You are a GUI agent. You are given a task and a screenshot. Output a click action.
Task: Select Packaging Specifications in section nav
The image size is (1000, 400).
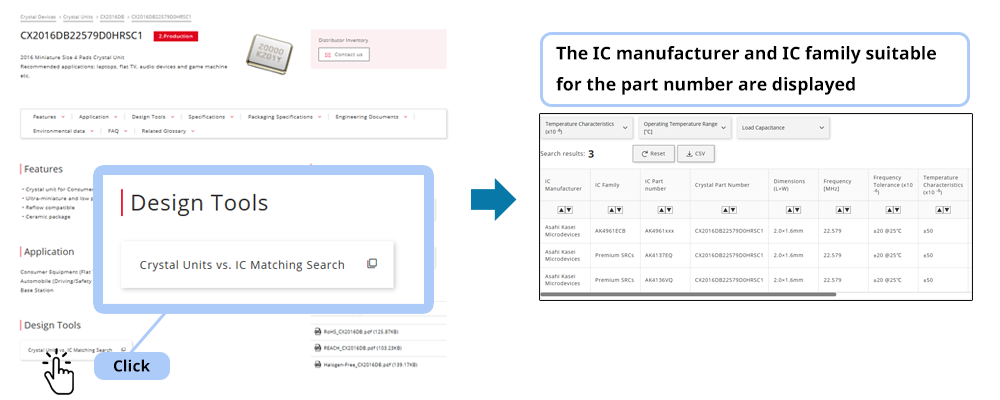(284, 117)
